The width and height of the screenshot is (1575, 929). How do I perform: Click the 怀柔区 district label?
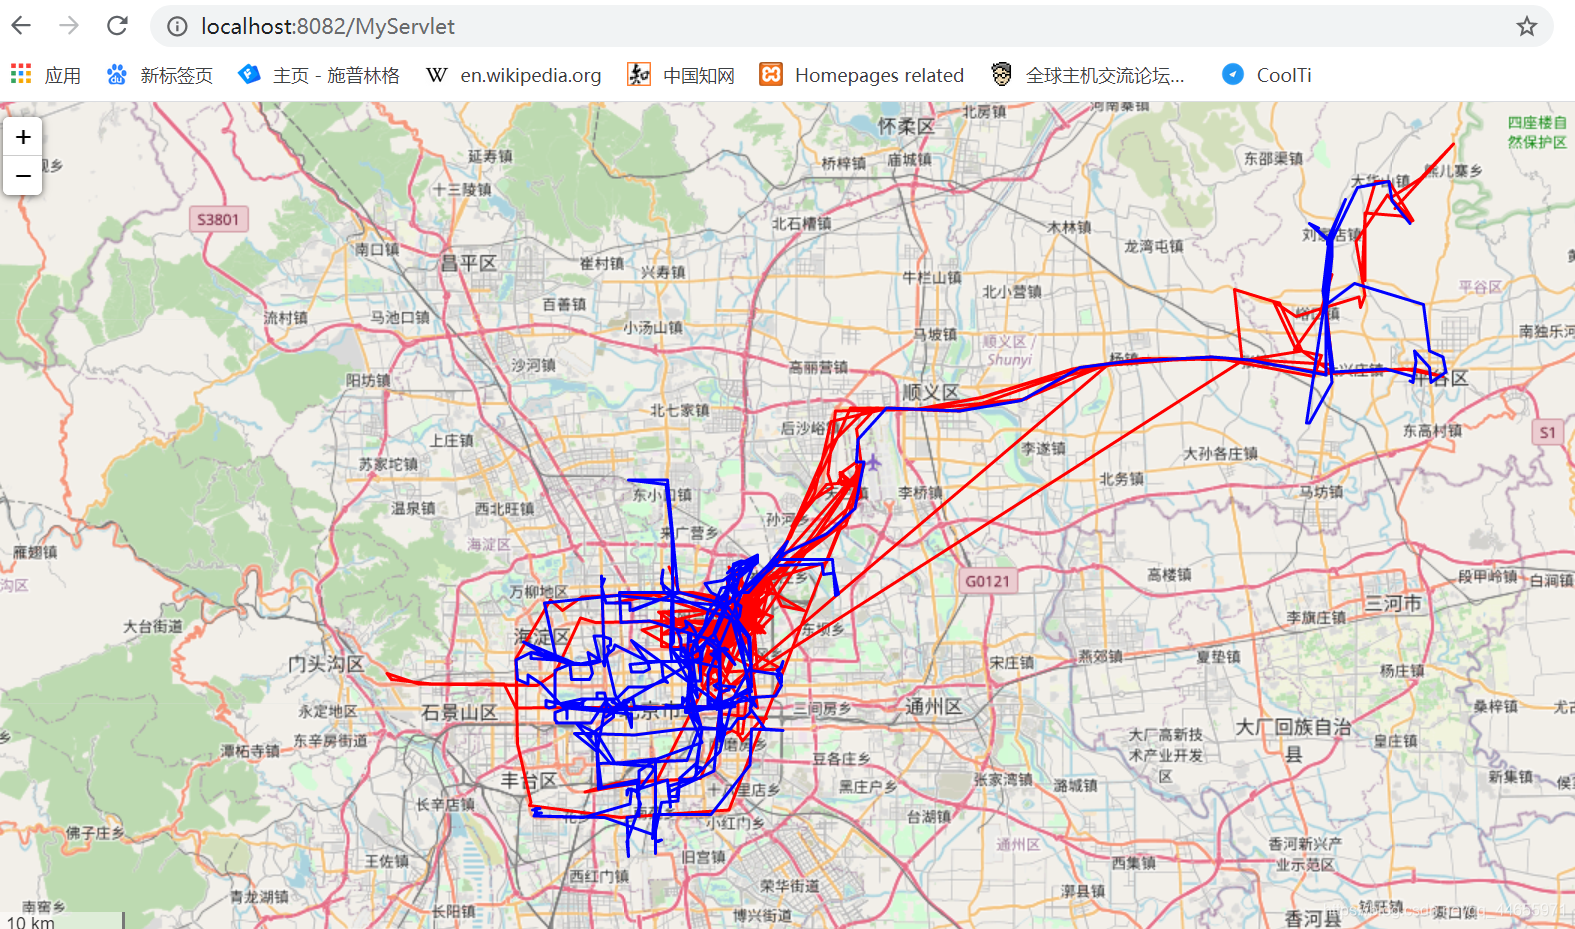coord(906,126)
